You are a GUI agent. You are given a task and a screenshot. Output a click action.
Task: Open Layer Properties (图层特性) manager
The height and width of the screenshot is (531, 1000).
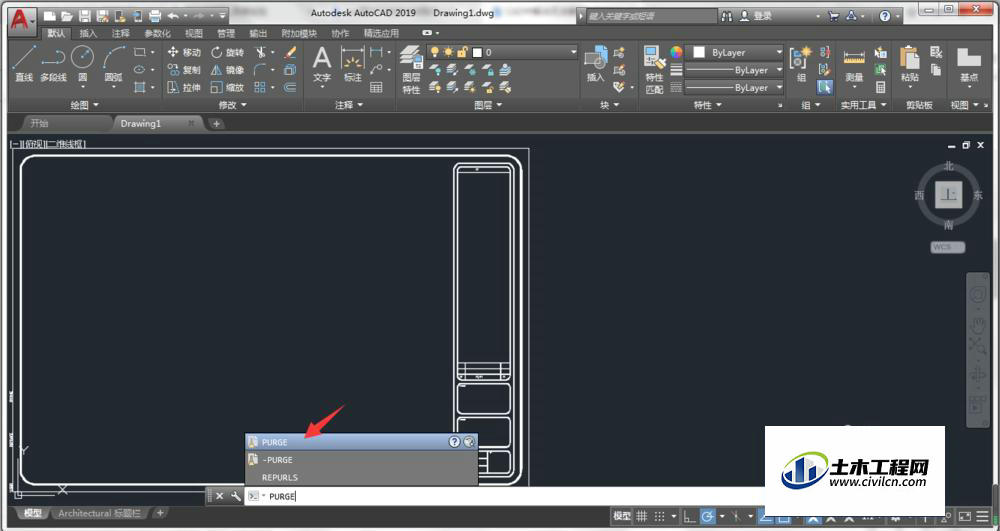pyautogui.click(x=411, y=70)
